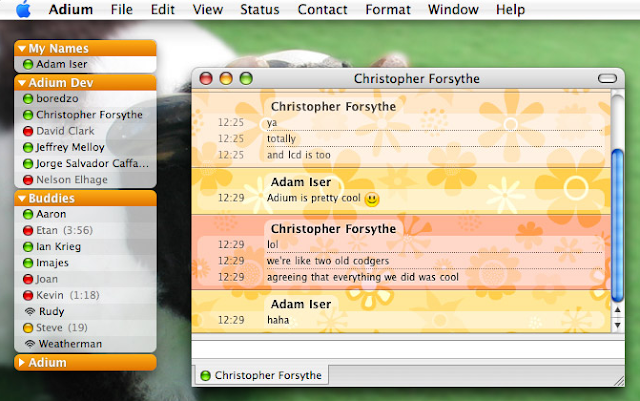The height and width of the screenshot is (401, 640).
Task: Select contact name Jeffrey Melloy
Action: click(70, 147)
